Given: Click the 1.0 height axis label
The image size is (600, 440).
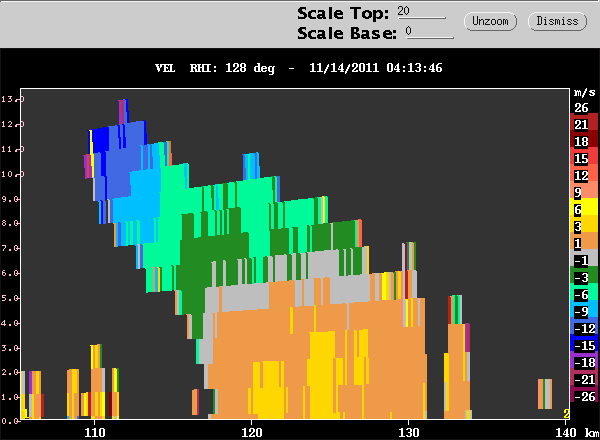Looking at the screenshot, I should pyautogui.click(x=10, y=397).
